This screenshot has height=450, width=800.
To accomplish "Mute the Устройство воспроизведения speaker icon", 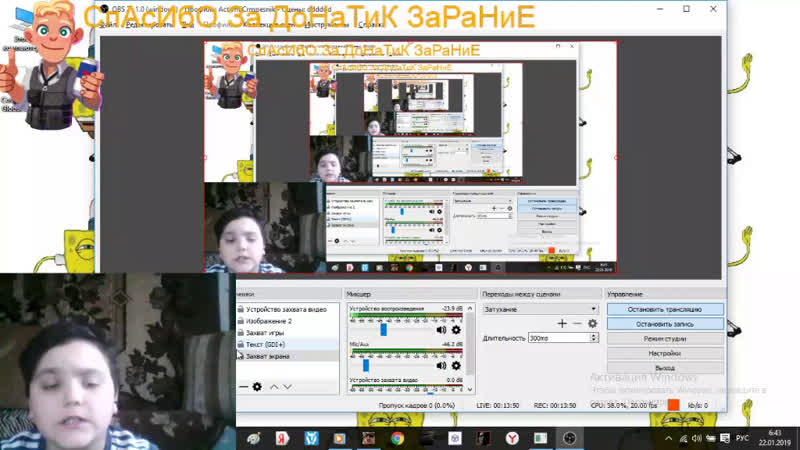I will point(441,330).
